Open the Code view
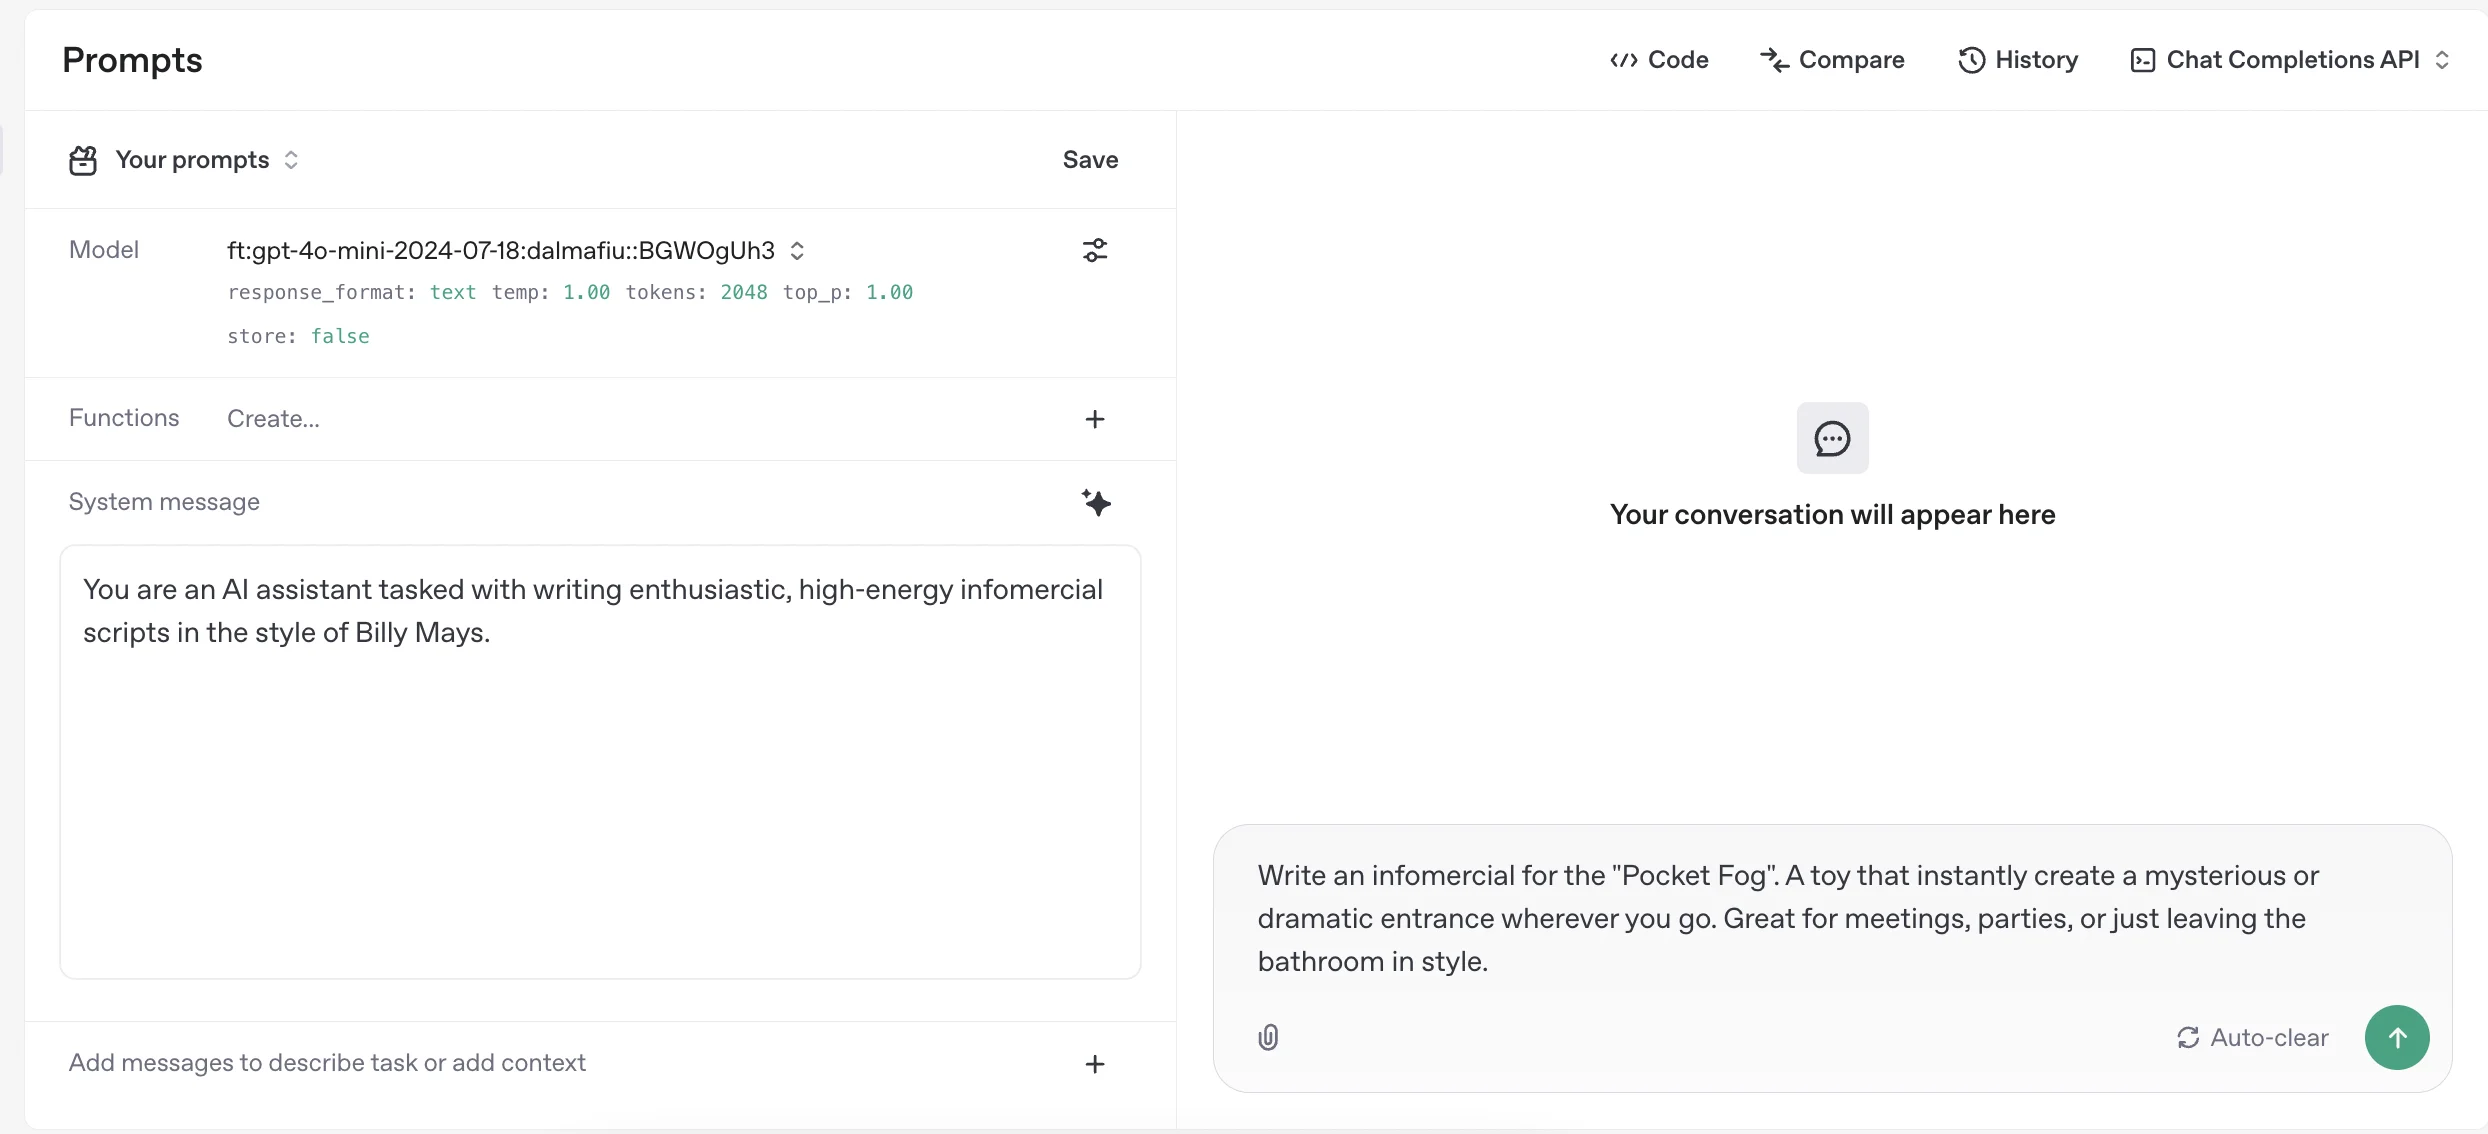The height and width of the screenshot is (1134, 2488). tap(1660, 60)
